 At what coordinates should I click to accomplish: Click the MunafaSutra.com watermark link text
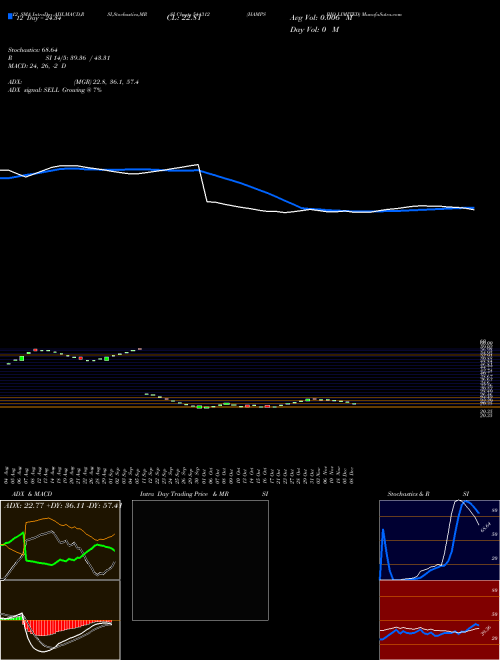tap(383, 14)
